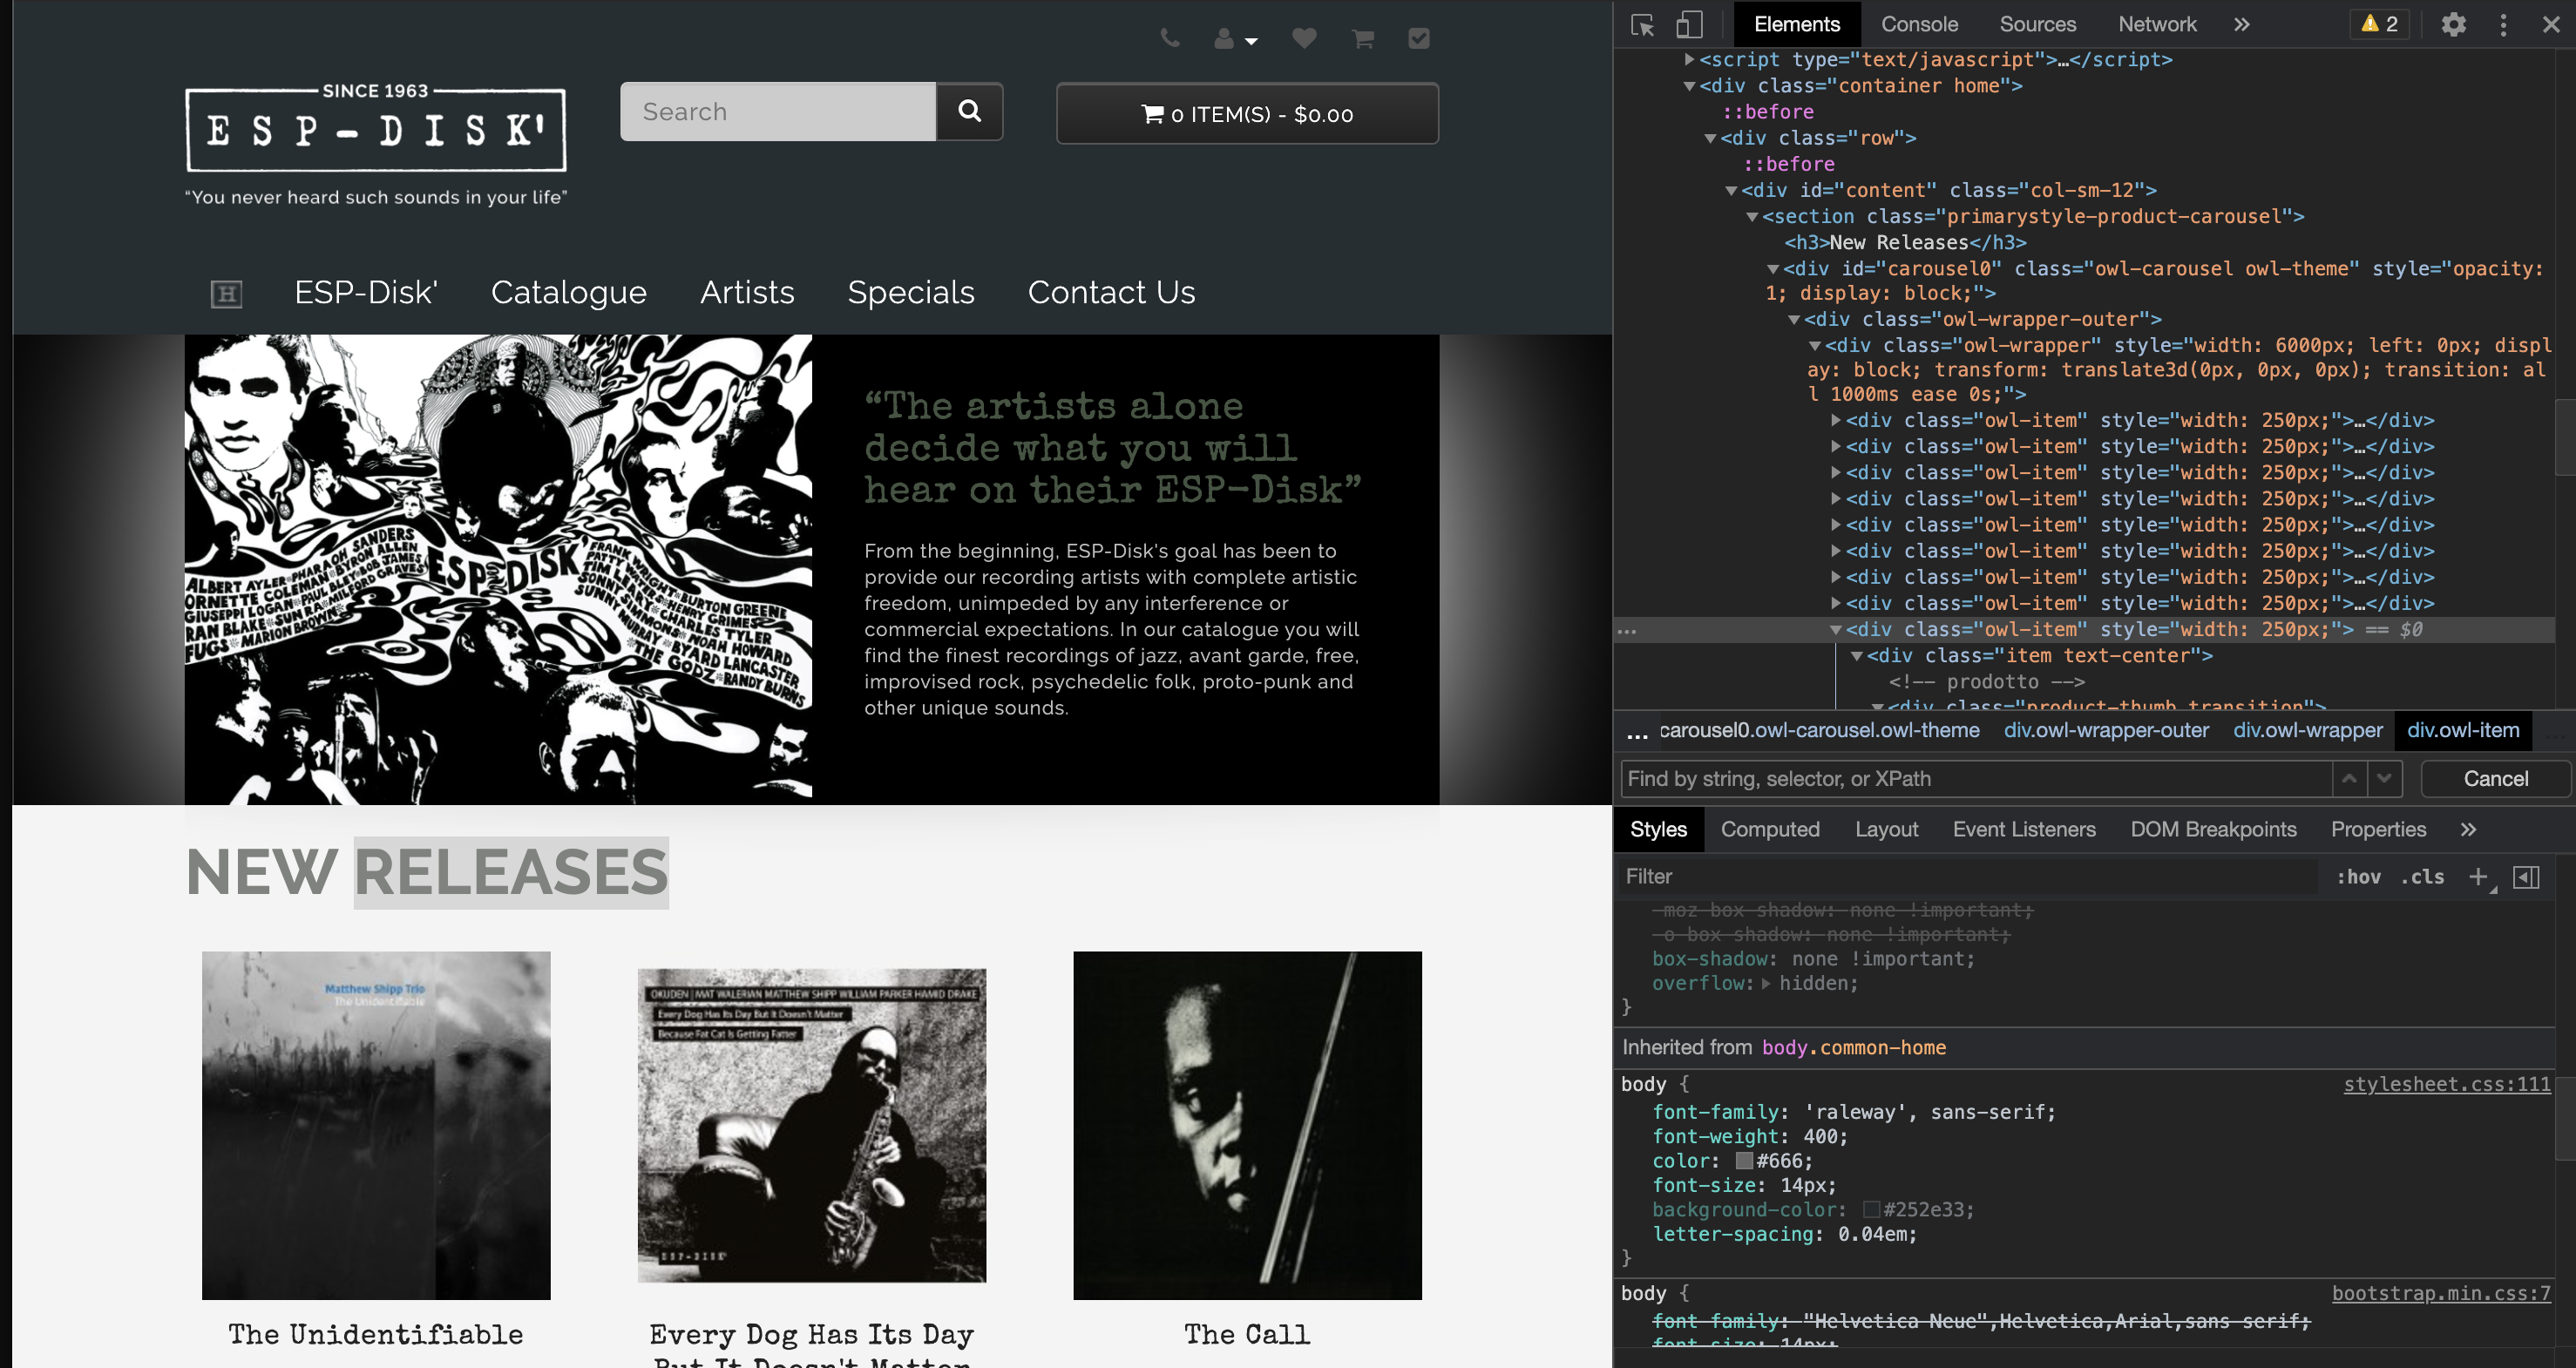Toggle the :hov element state panel
This screenshot has height=1368, width=2576.
coord(2358,877)
